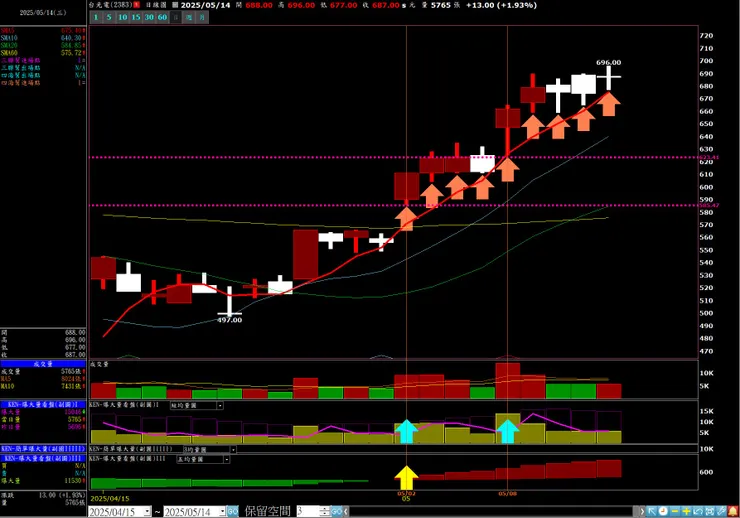Click the 696.00 high price label on chart
This screenshot has width=740, height=518.
[x=608, y=62]
